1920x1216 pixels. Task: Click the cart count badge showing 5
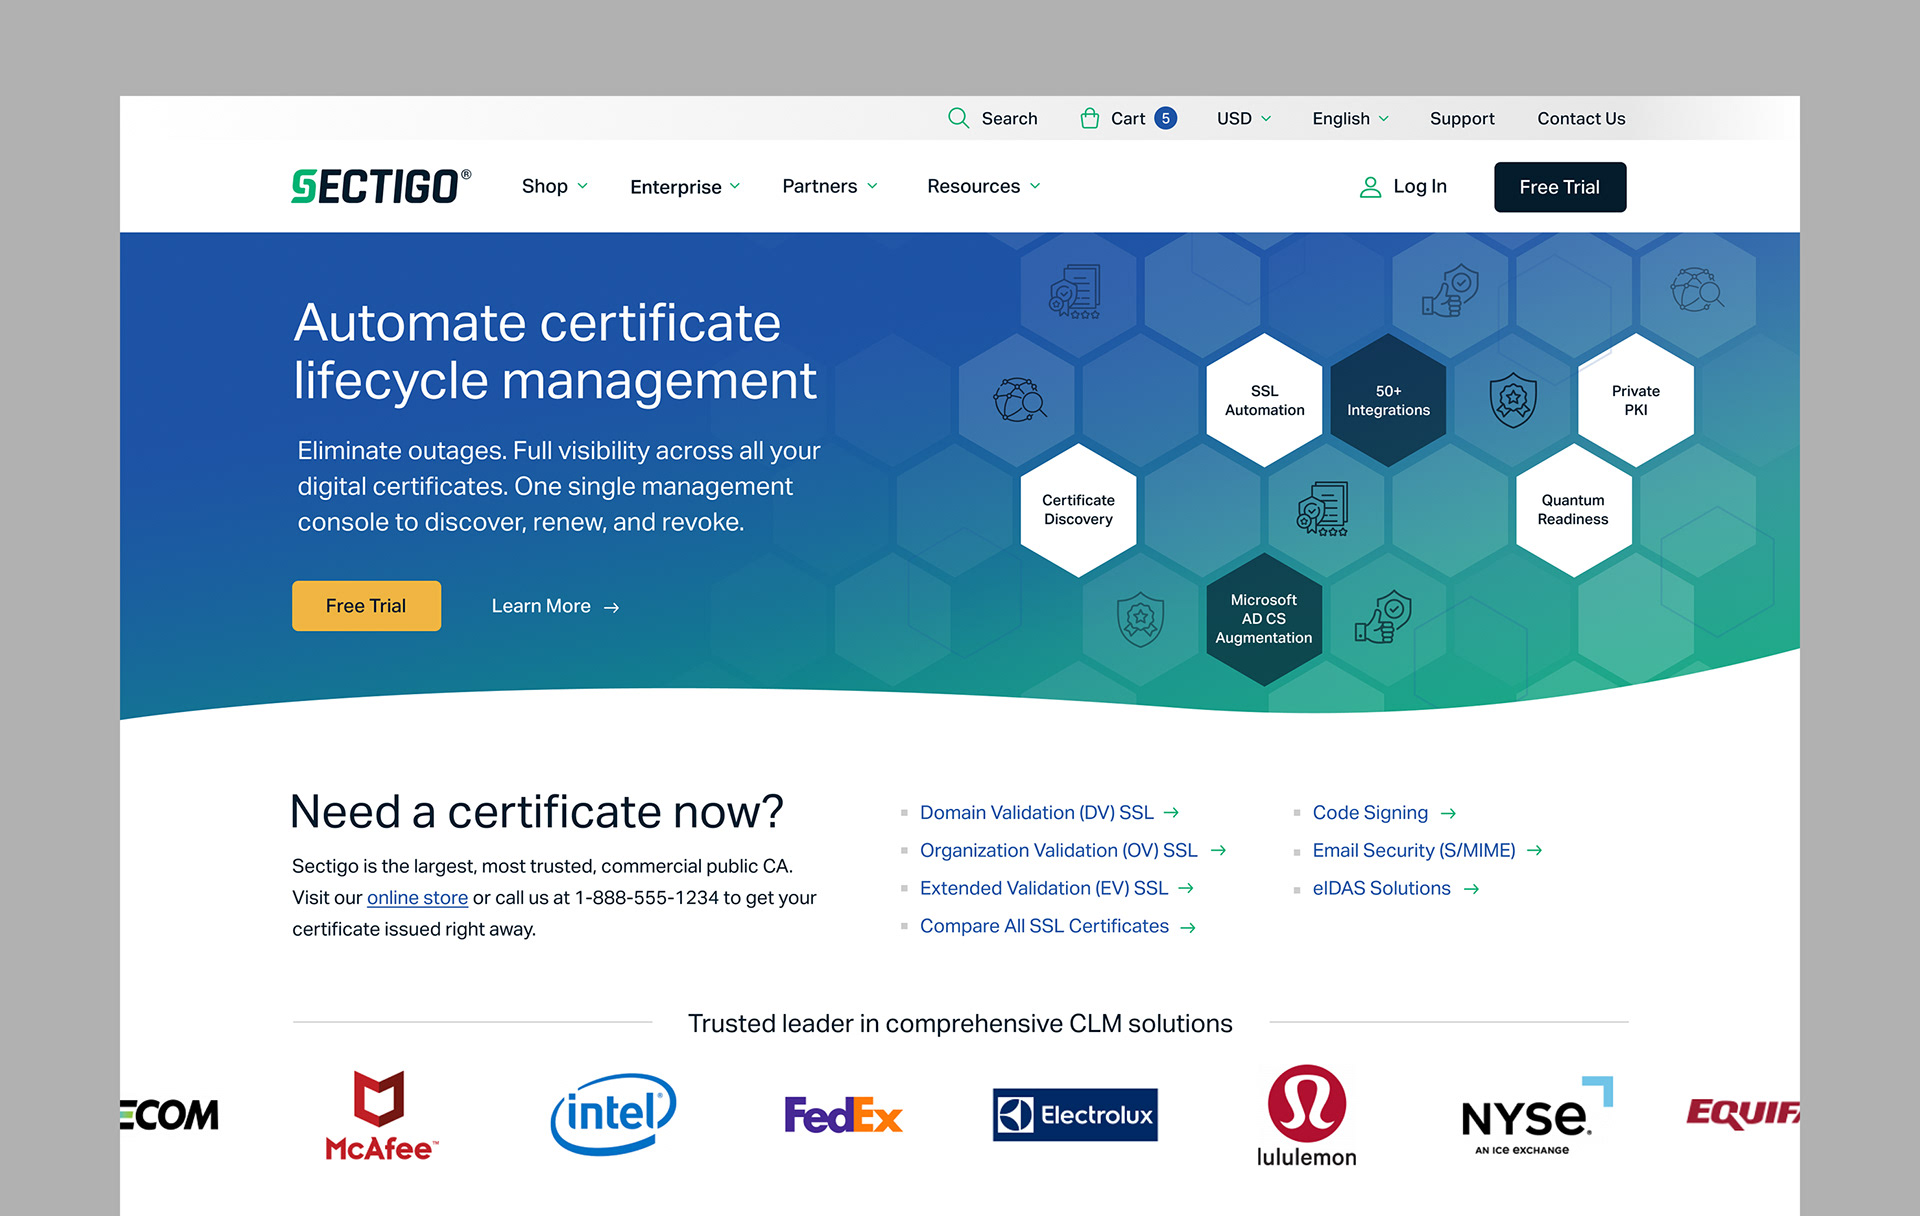[x=1165, y=118]
